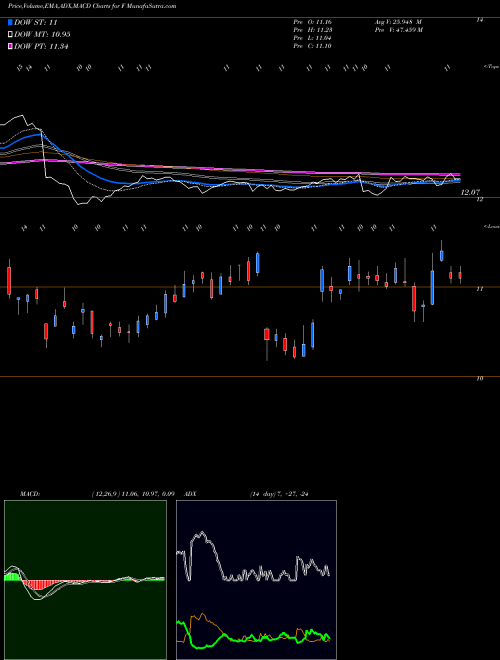
Task: Select the 'DOW MT: 10.95' legend label
Action: (42, 35)
